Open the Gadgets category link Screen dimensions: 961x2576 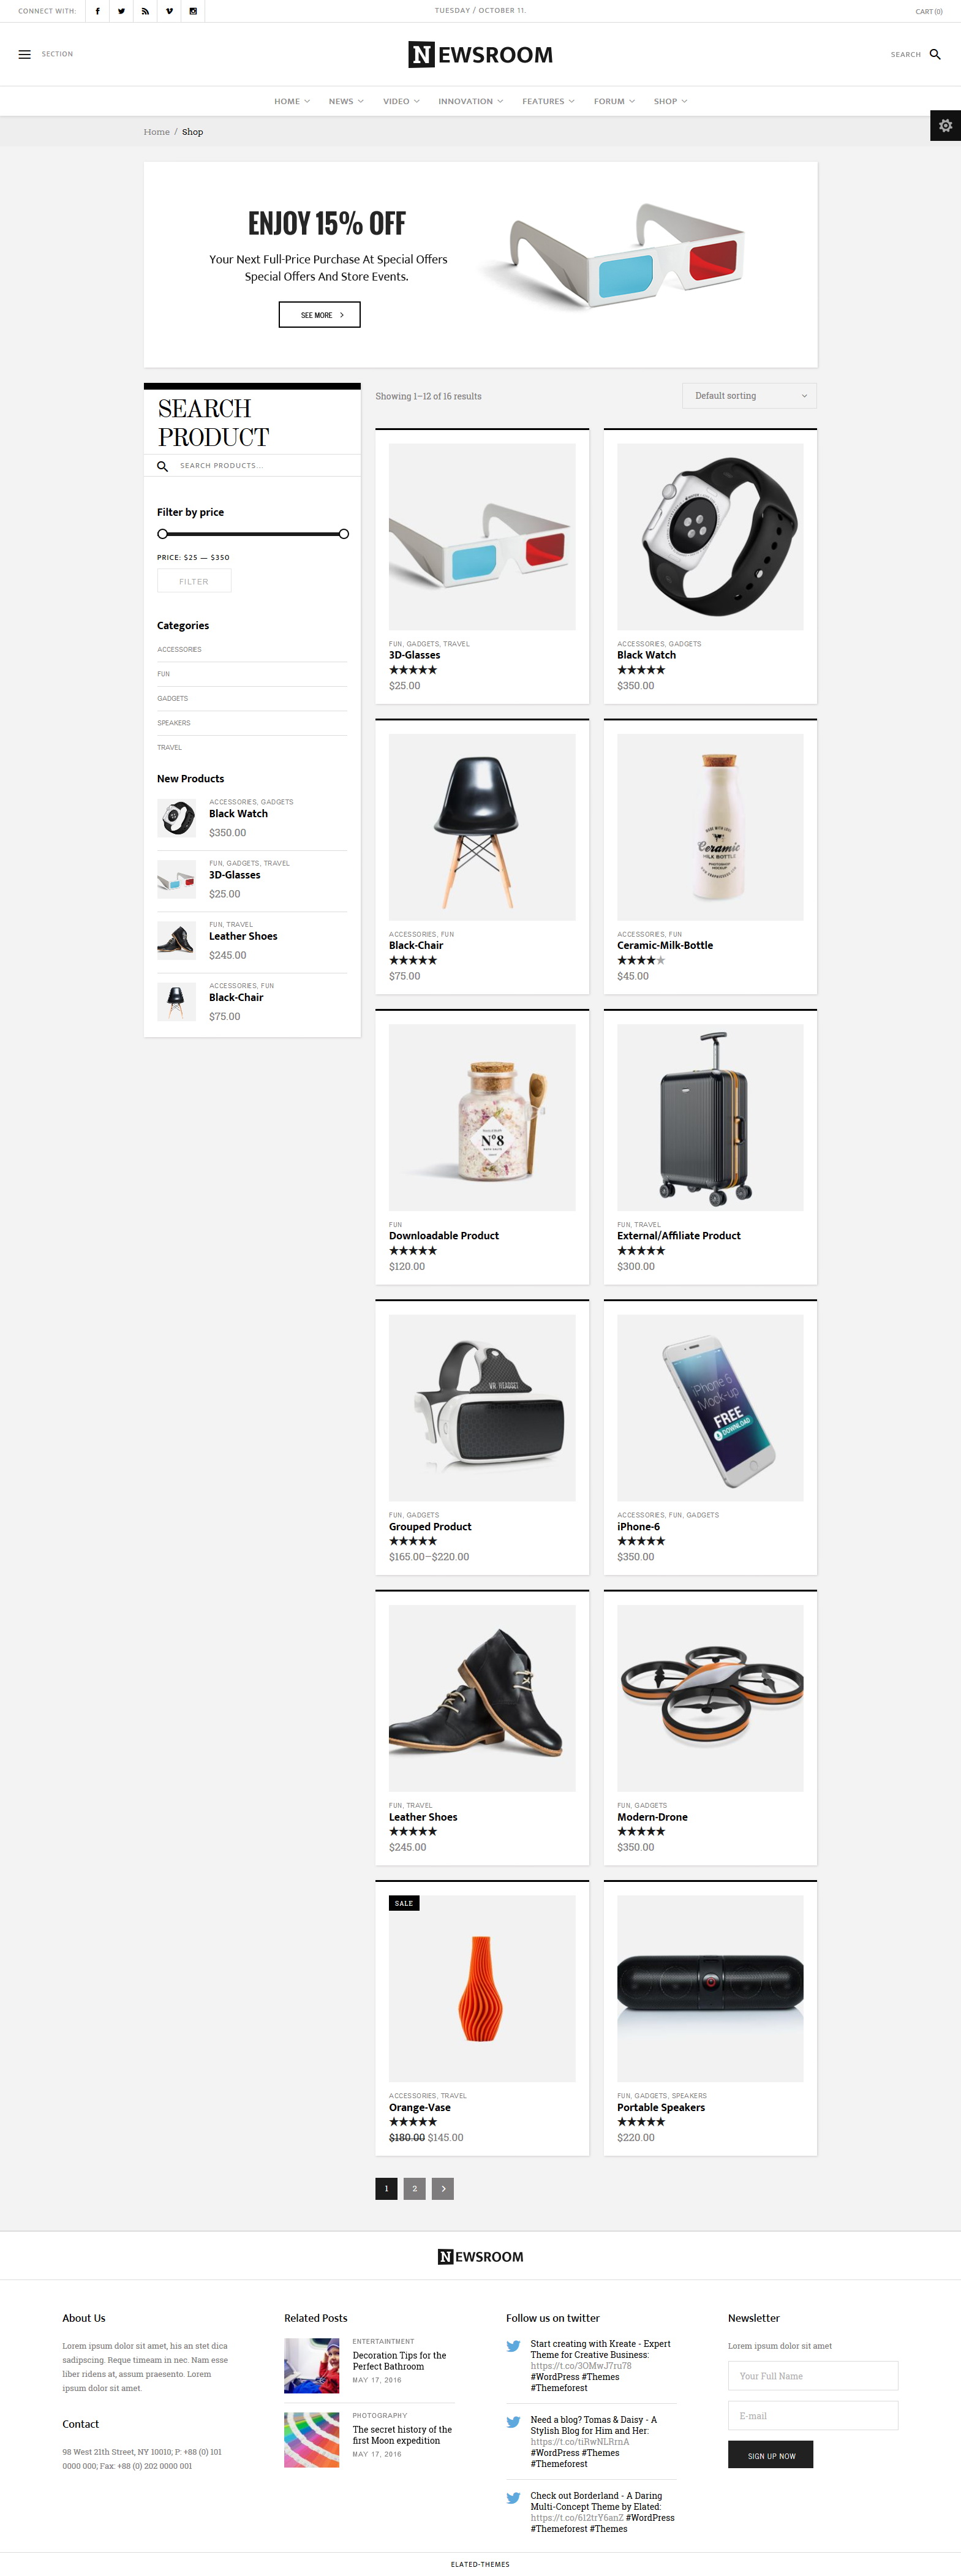tap(172, 698)
